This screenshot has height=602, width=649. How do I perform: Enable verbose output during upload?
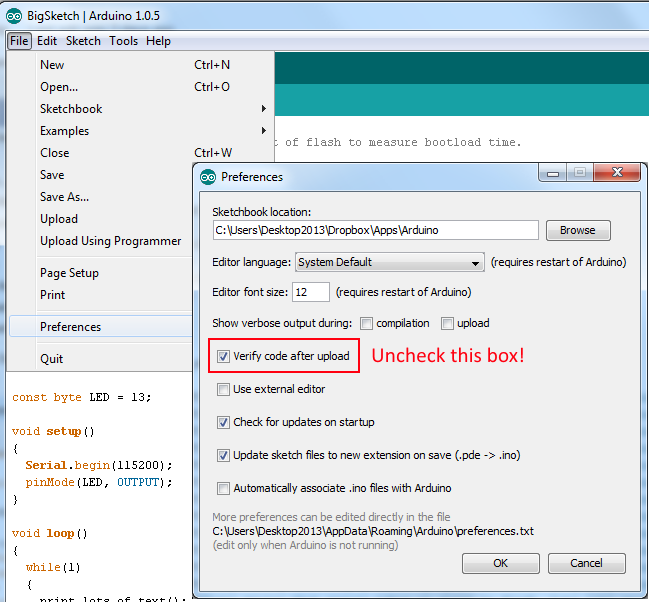coord(447,323)
